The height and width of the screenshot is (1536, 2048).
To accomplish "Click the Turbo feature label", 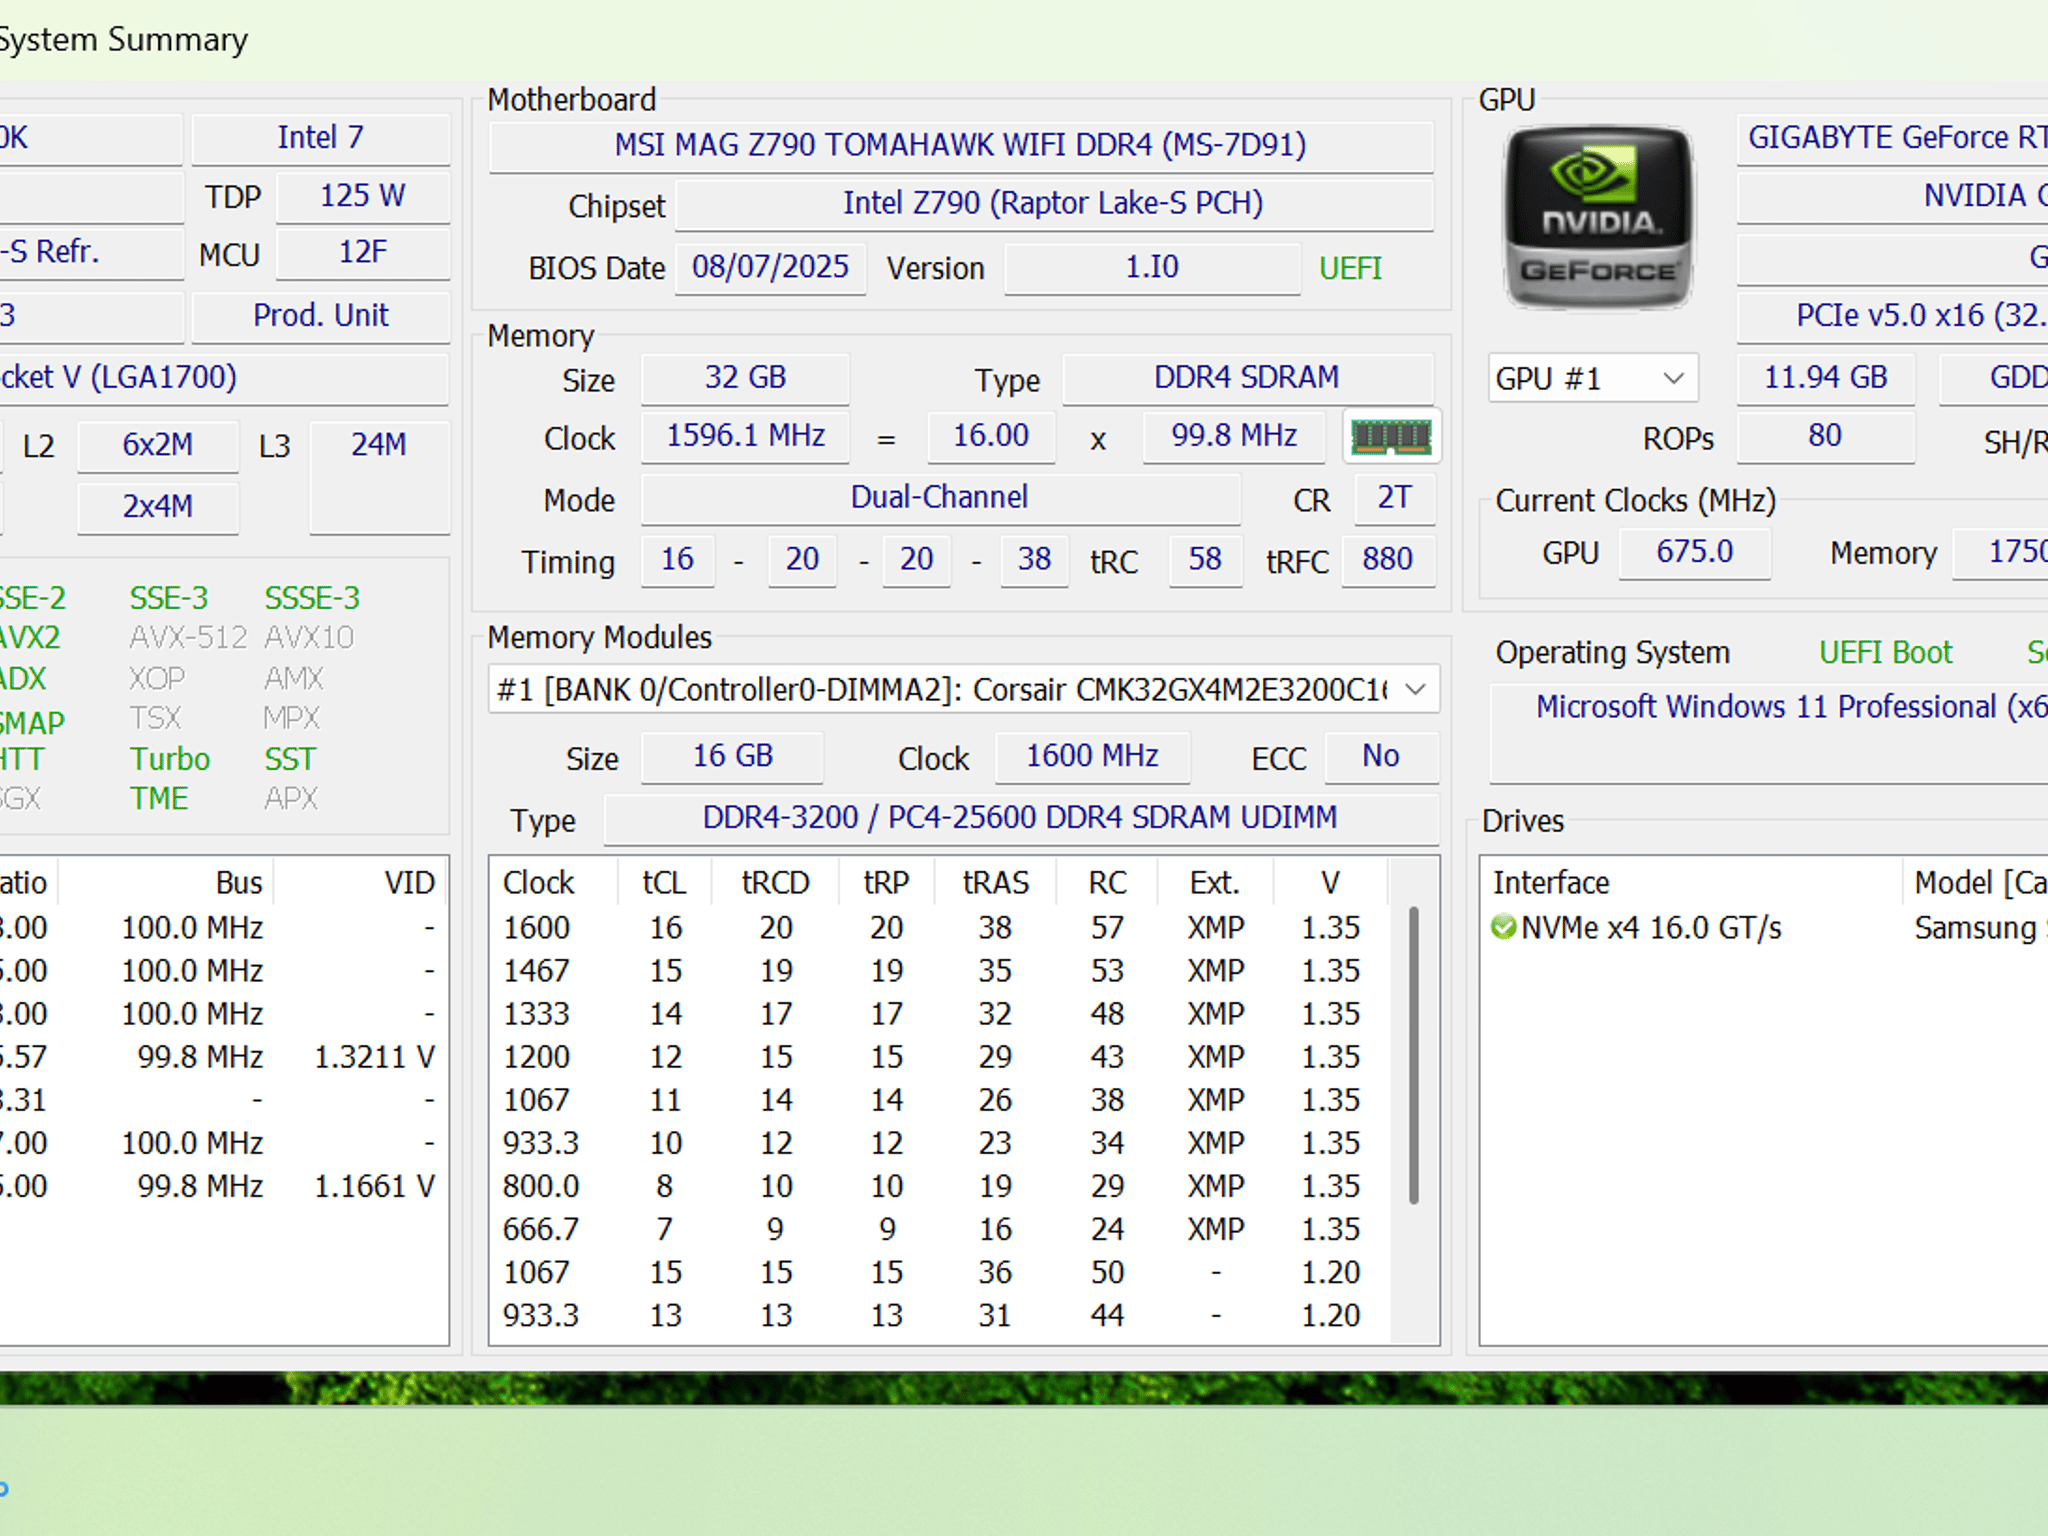I will tap(170, 759).
